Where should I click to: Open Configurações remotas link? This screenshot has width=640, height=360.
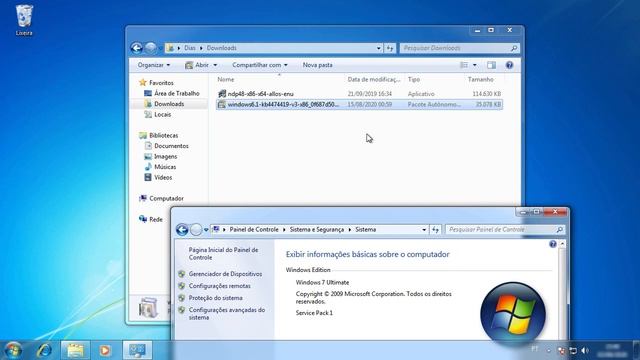pyautogui.click(x=220, y=286)
